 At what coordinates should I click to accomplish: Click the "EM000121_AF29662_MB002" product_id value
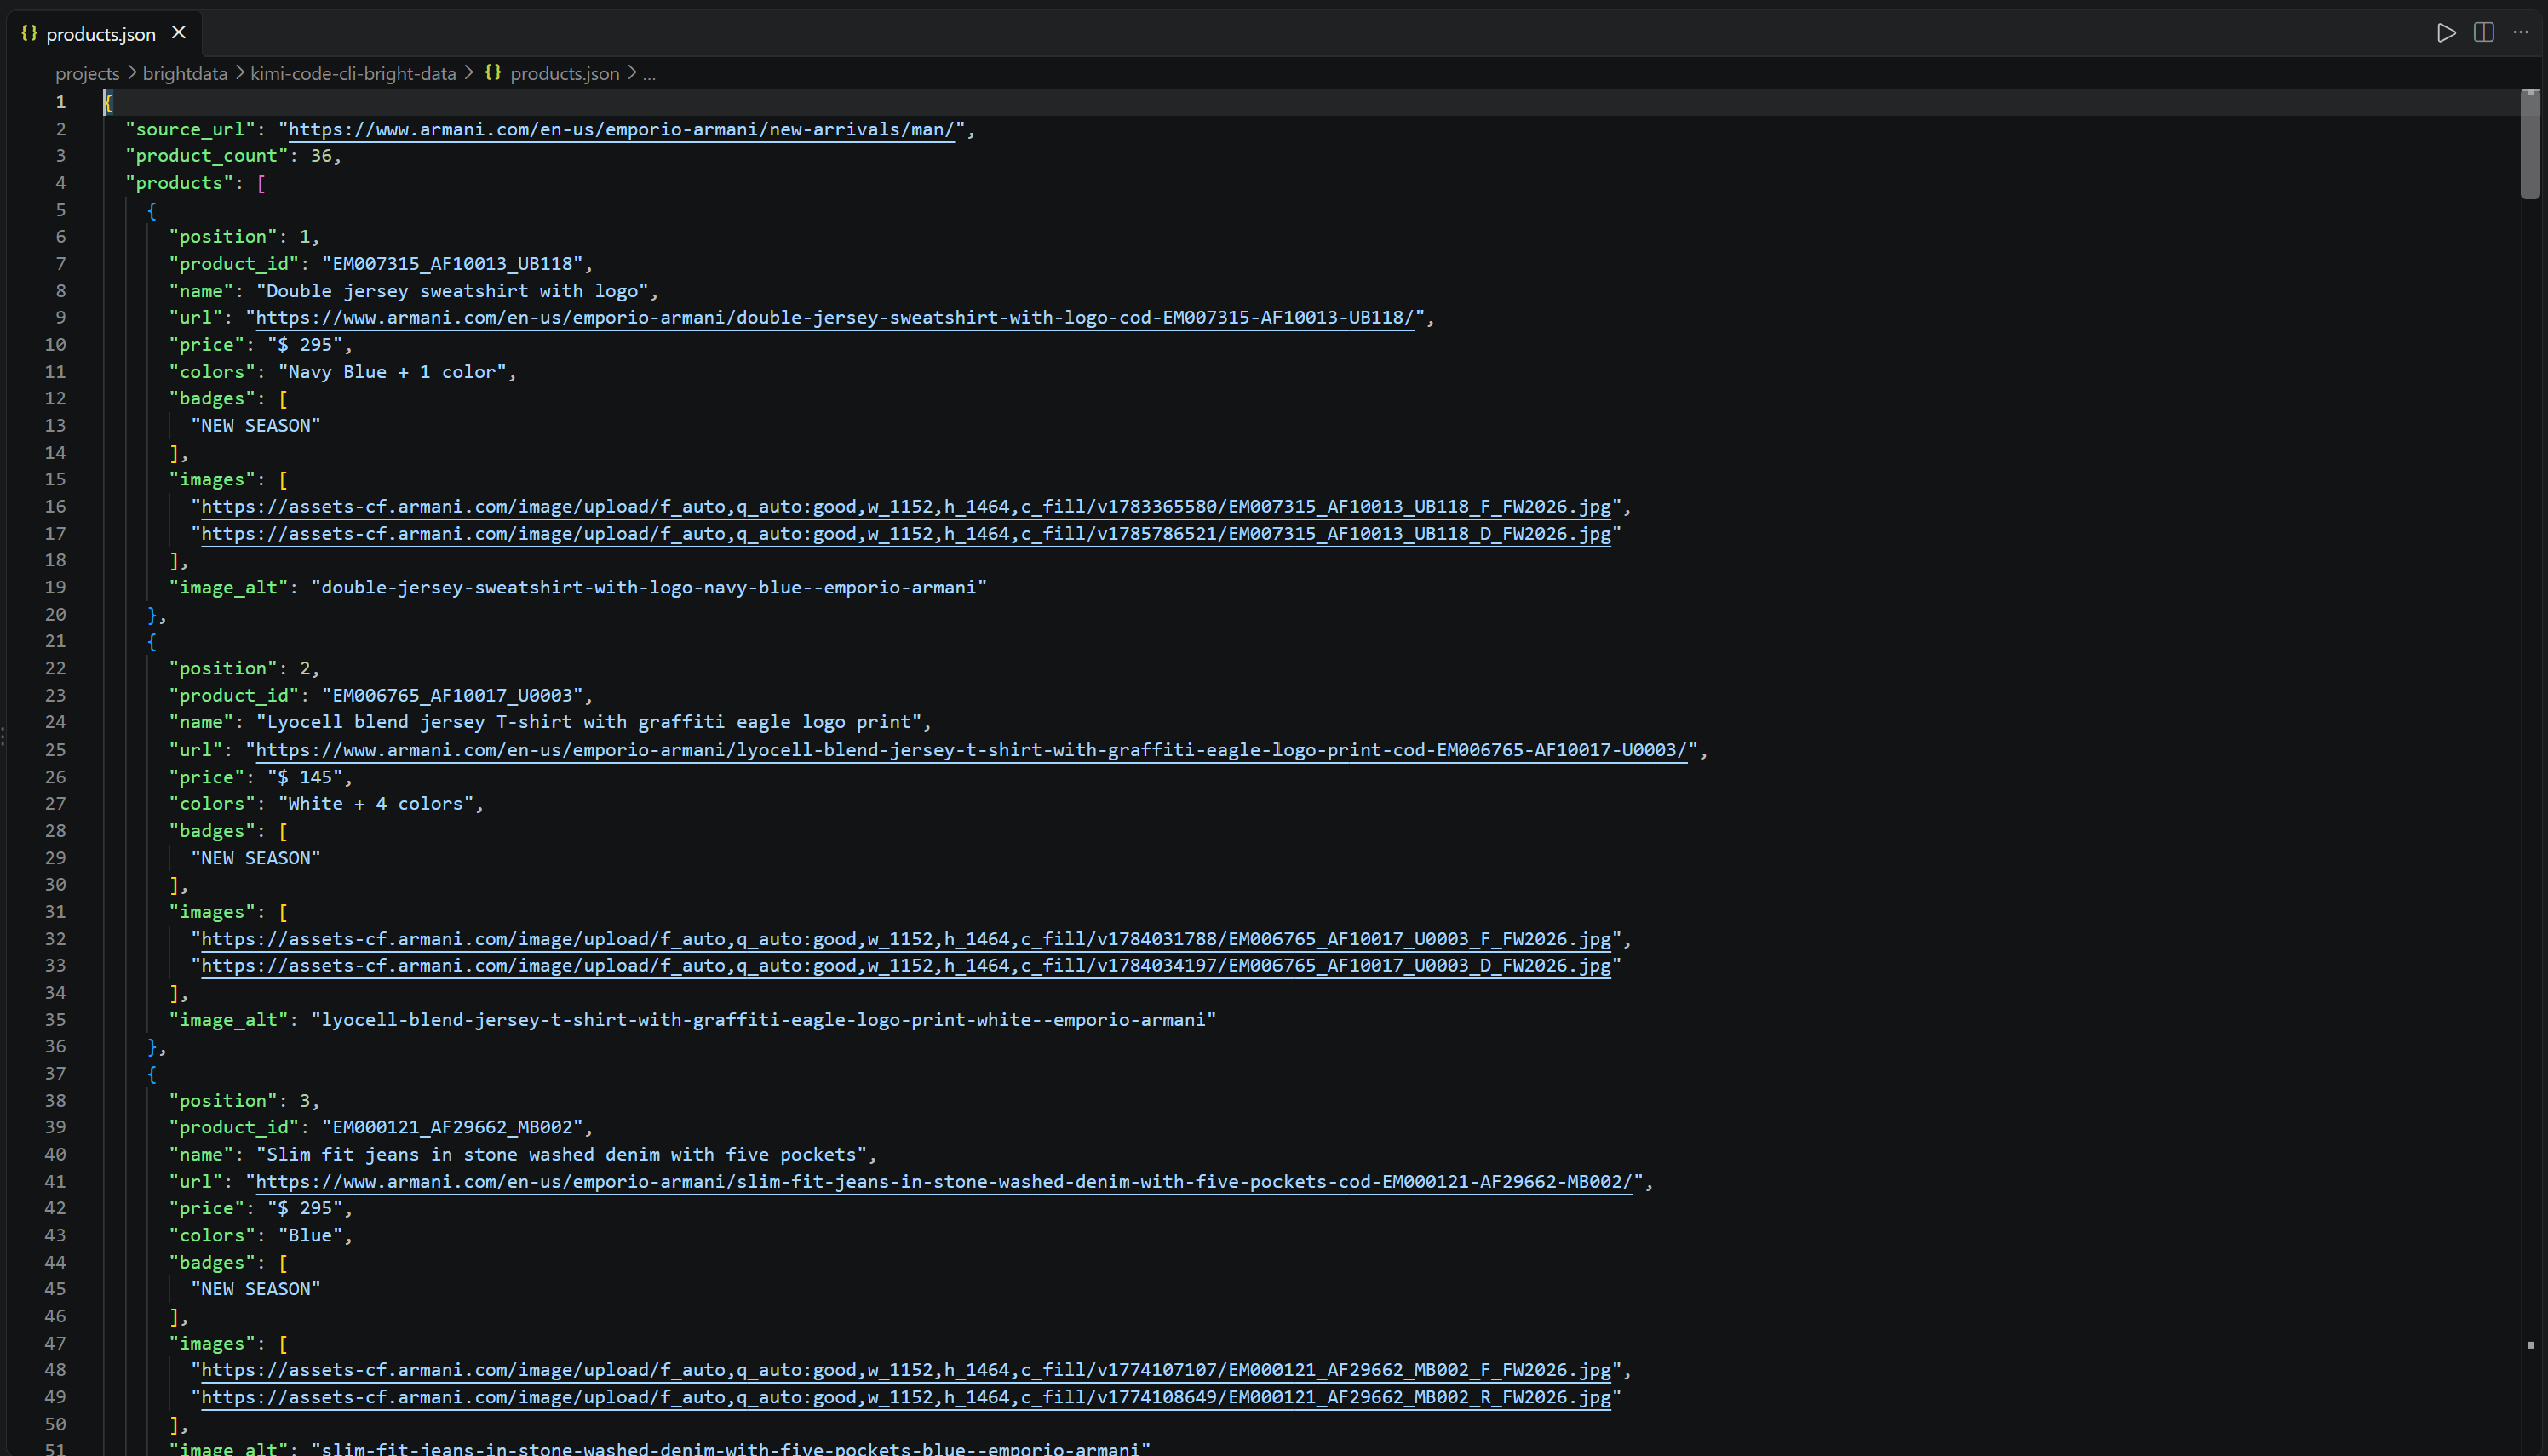452,1127
